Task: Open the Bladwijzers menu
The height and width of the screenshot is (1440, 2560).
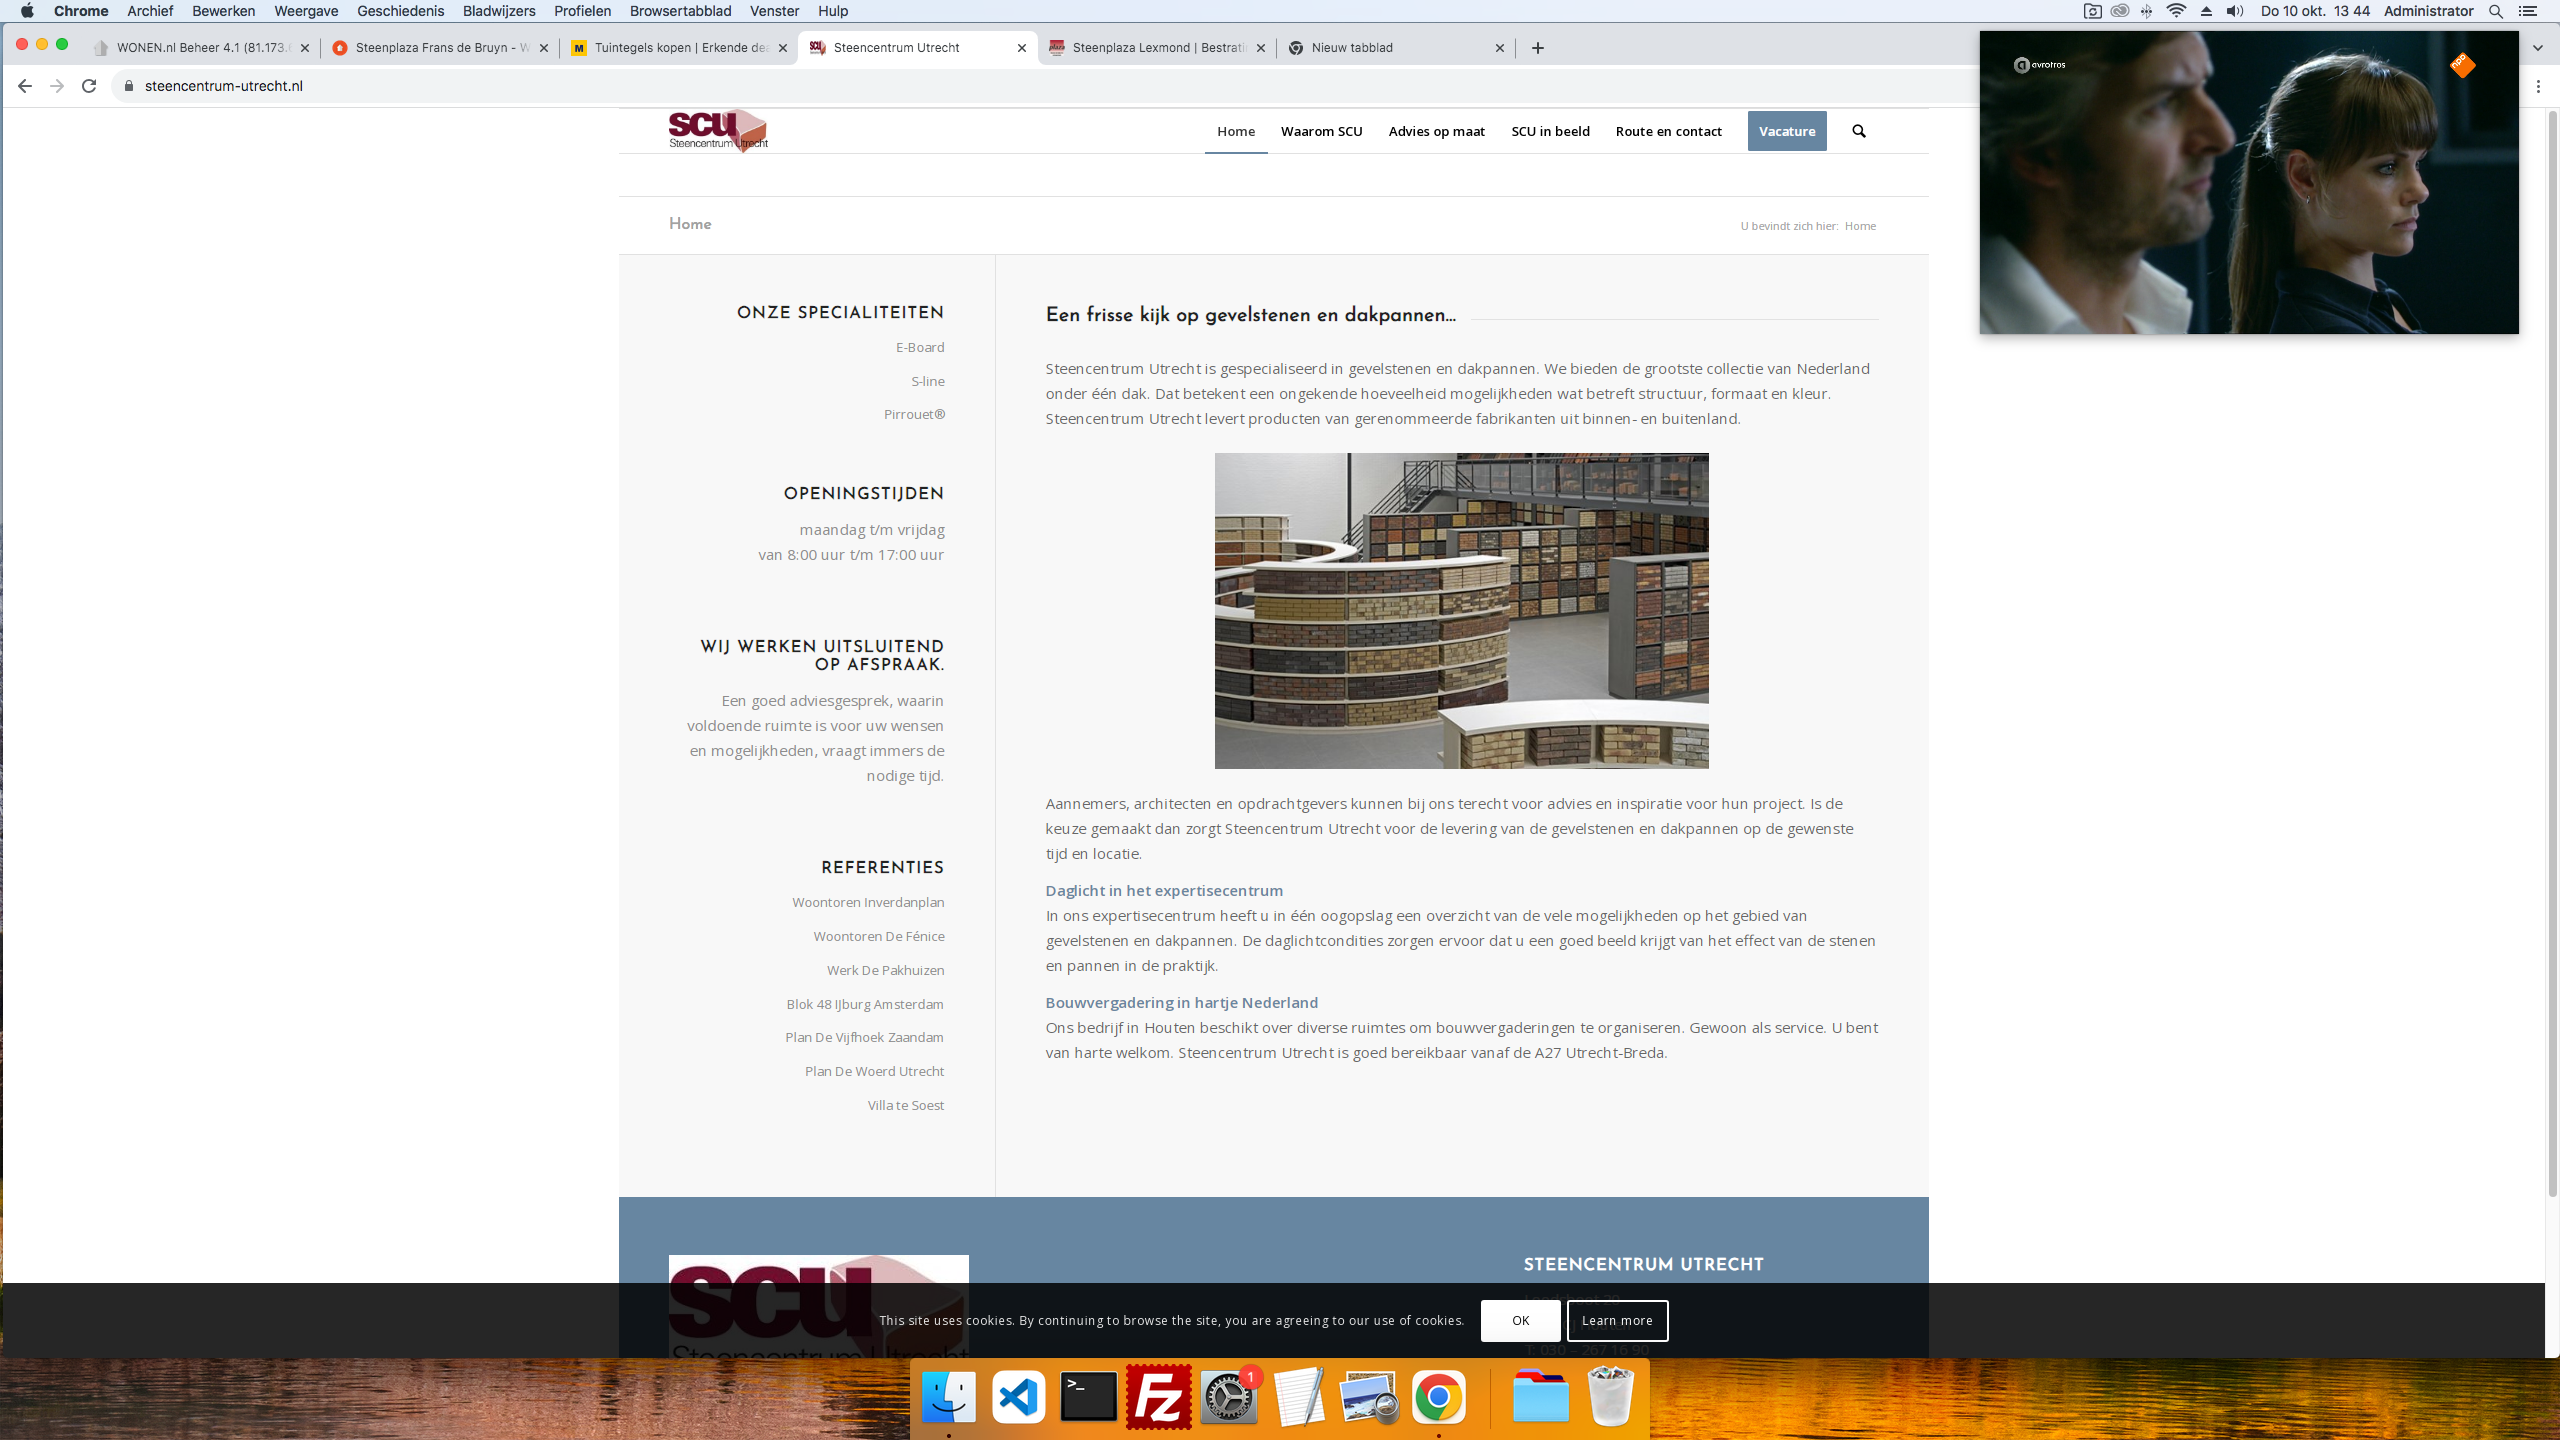Action: 498,11
